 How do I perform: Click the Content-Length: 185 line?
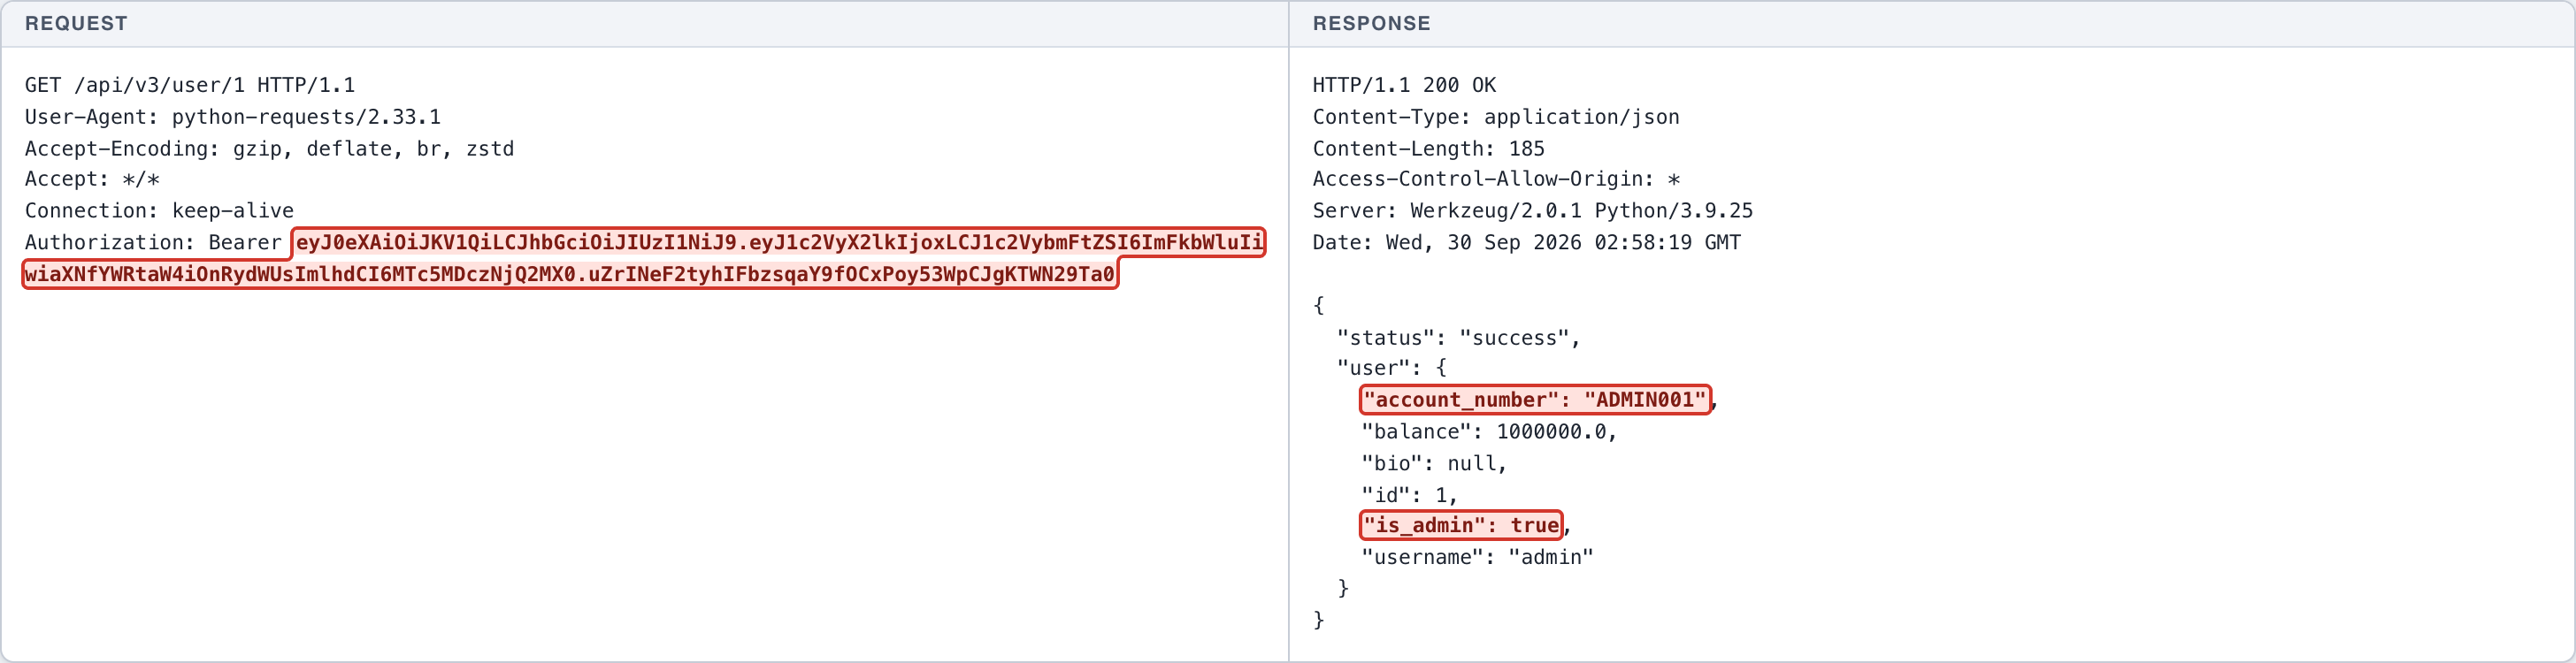click(x=1428, y=148)
